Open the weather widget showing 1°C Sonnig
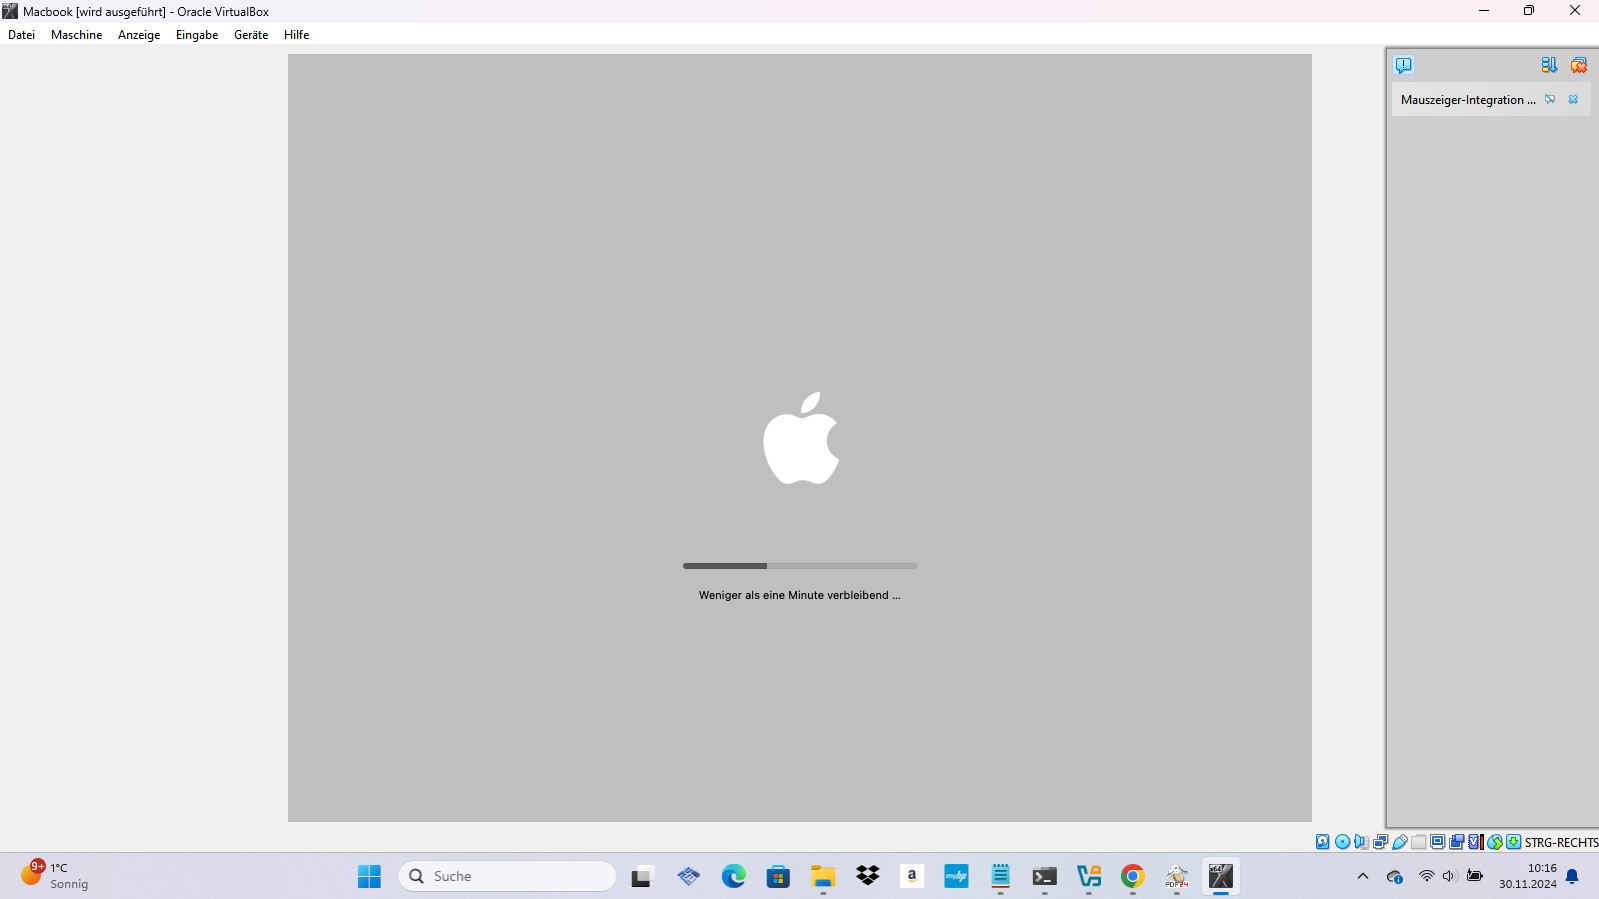 pos(56,876)
